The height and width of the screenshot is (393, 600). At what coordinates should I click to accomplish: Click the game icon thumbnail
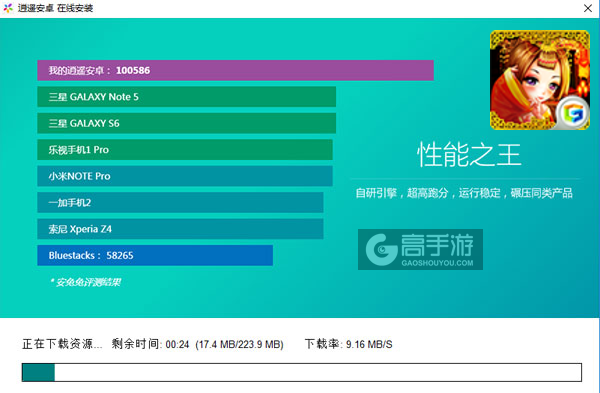(x=540, y=80)
